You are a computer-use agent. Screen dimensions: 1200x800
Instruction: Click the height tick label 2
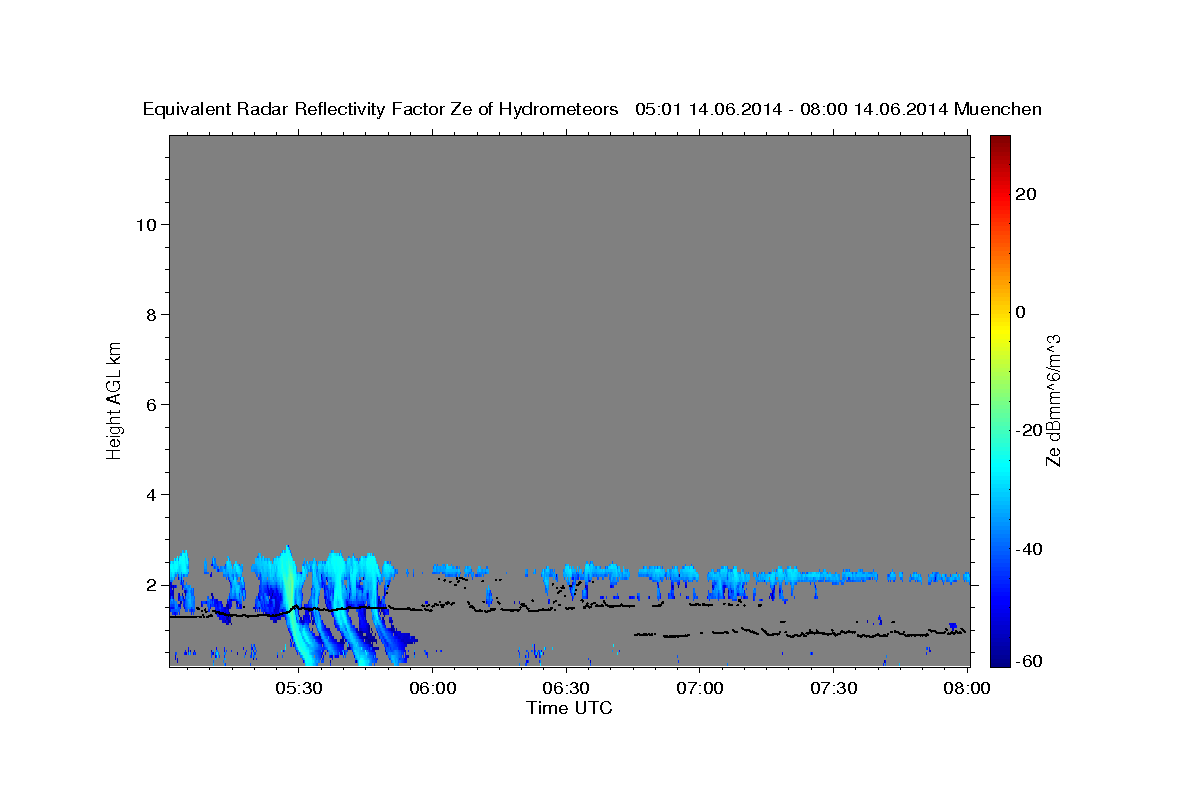click(x=152, y=584)
